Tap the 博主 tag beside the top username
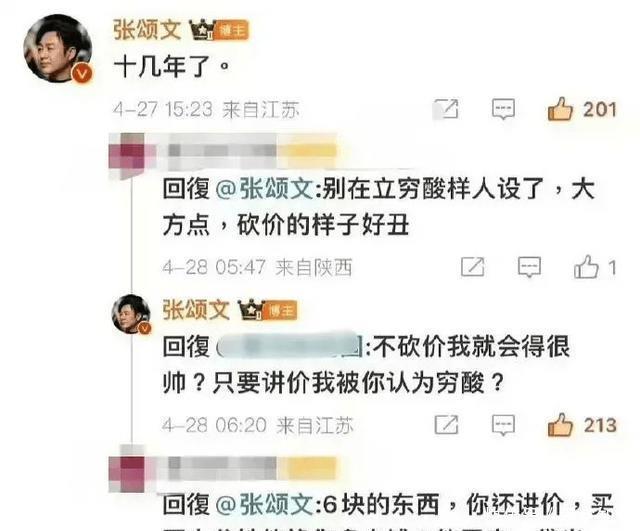The height and width of the screenshot is (531, 640). coord(232,30)
